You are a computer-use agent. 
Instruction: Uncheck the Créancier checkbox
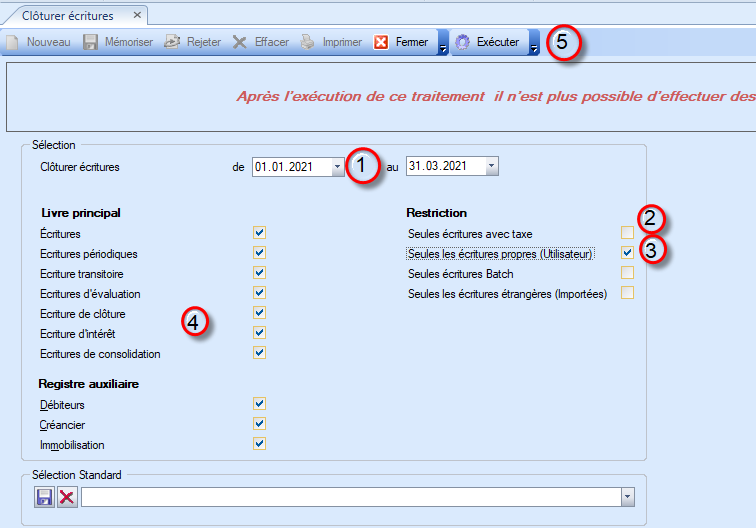tap(259, 424)
